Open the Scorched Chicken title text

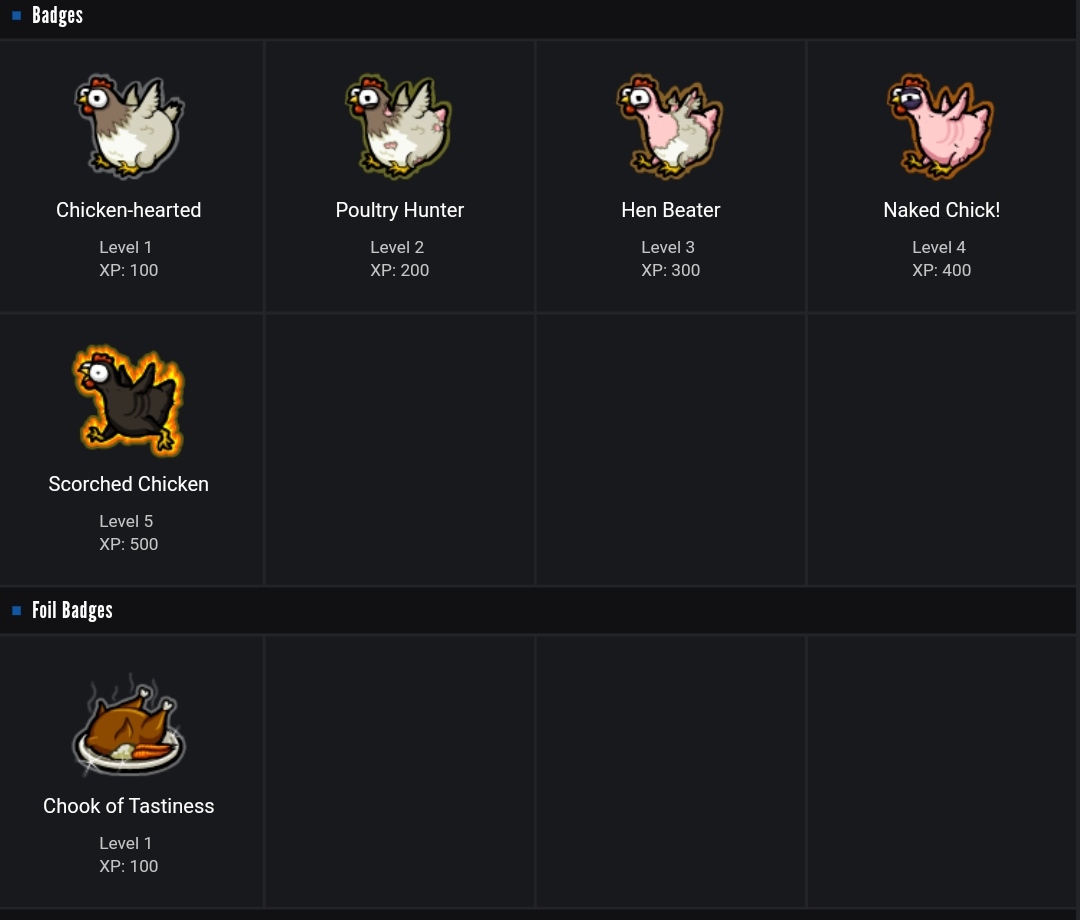129,484
